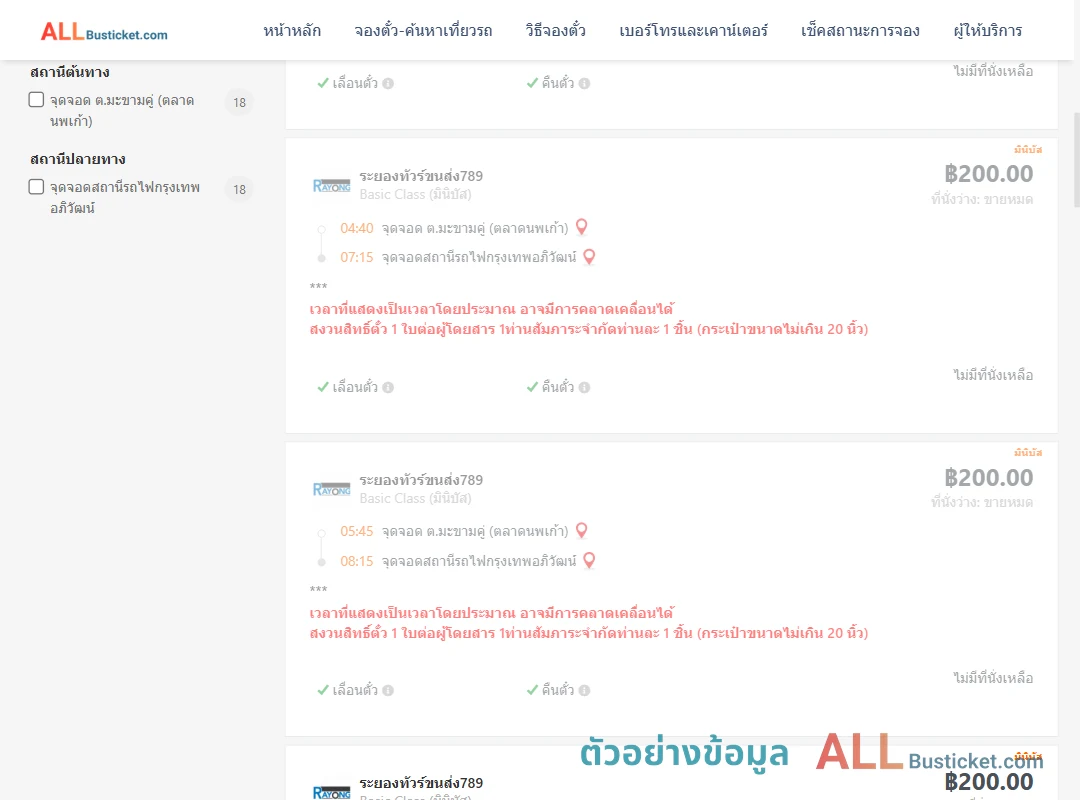
Task: Click เลื่อนตั๋ว info icon in 05:45 trip
Action: [388, 690]
